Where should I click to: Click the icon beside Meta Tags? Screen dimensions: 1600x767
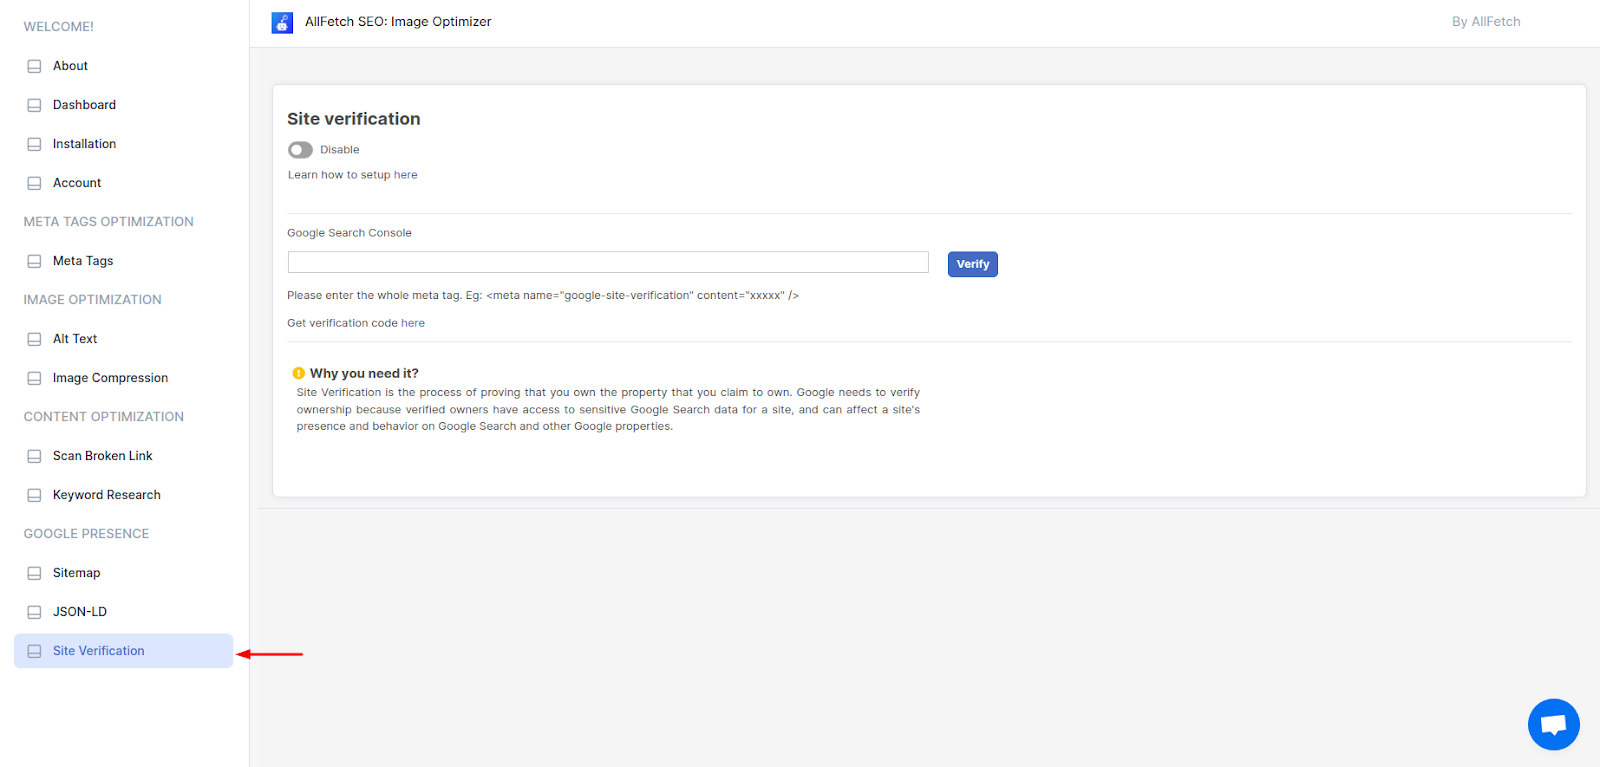34,261
